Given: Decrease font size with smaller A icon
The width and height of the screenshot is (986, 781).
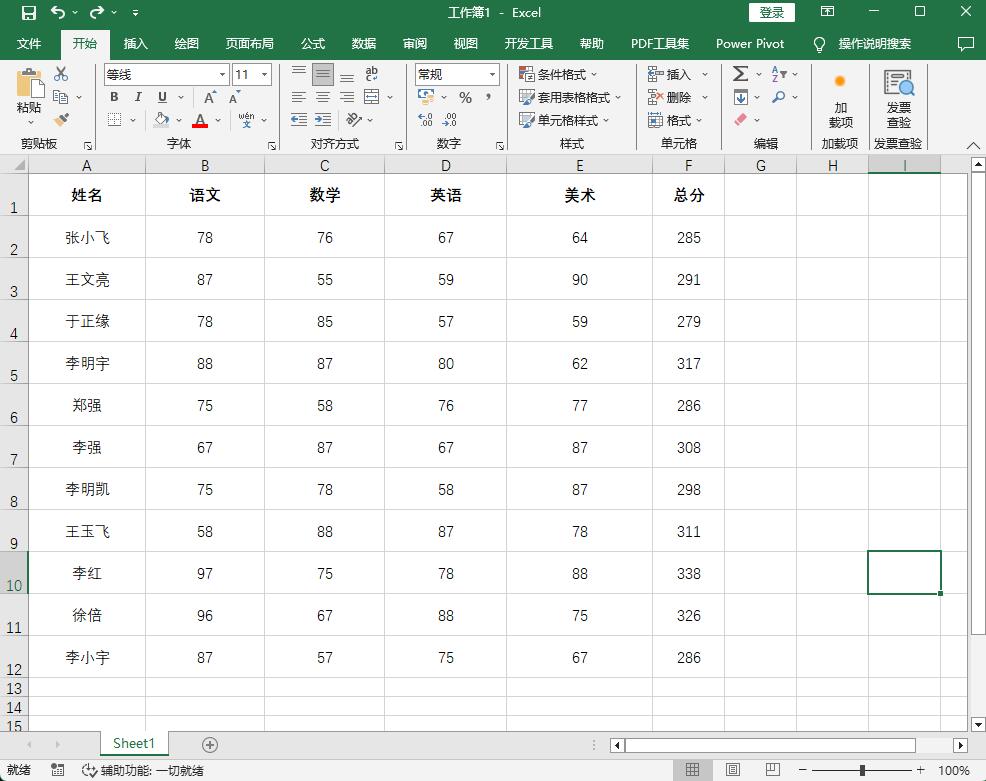Looking at the screenshot, I should point(235,97).
